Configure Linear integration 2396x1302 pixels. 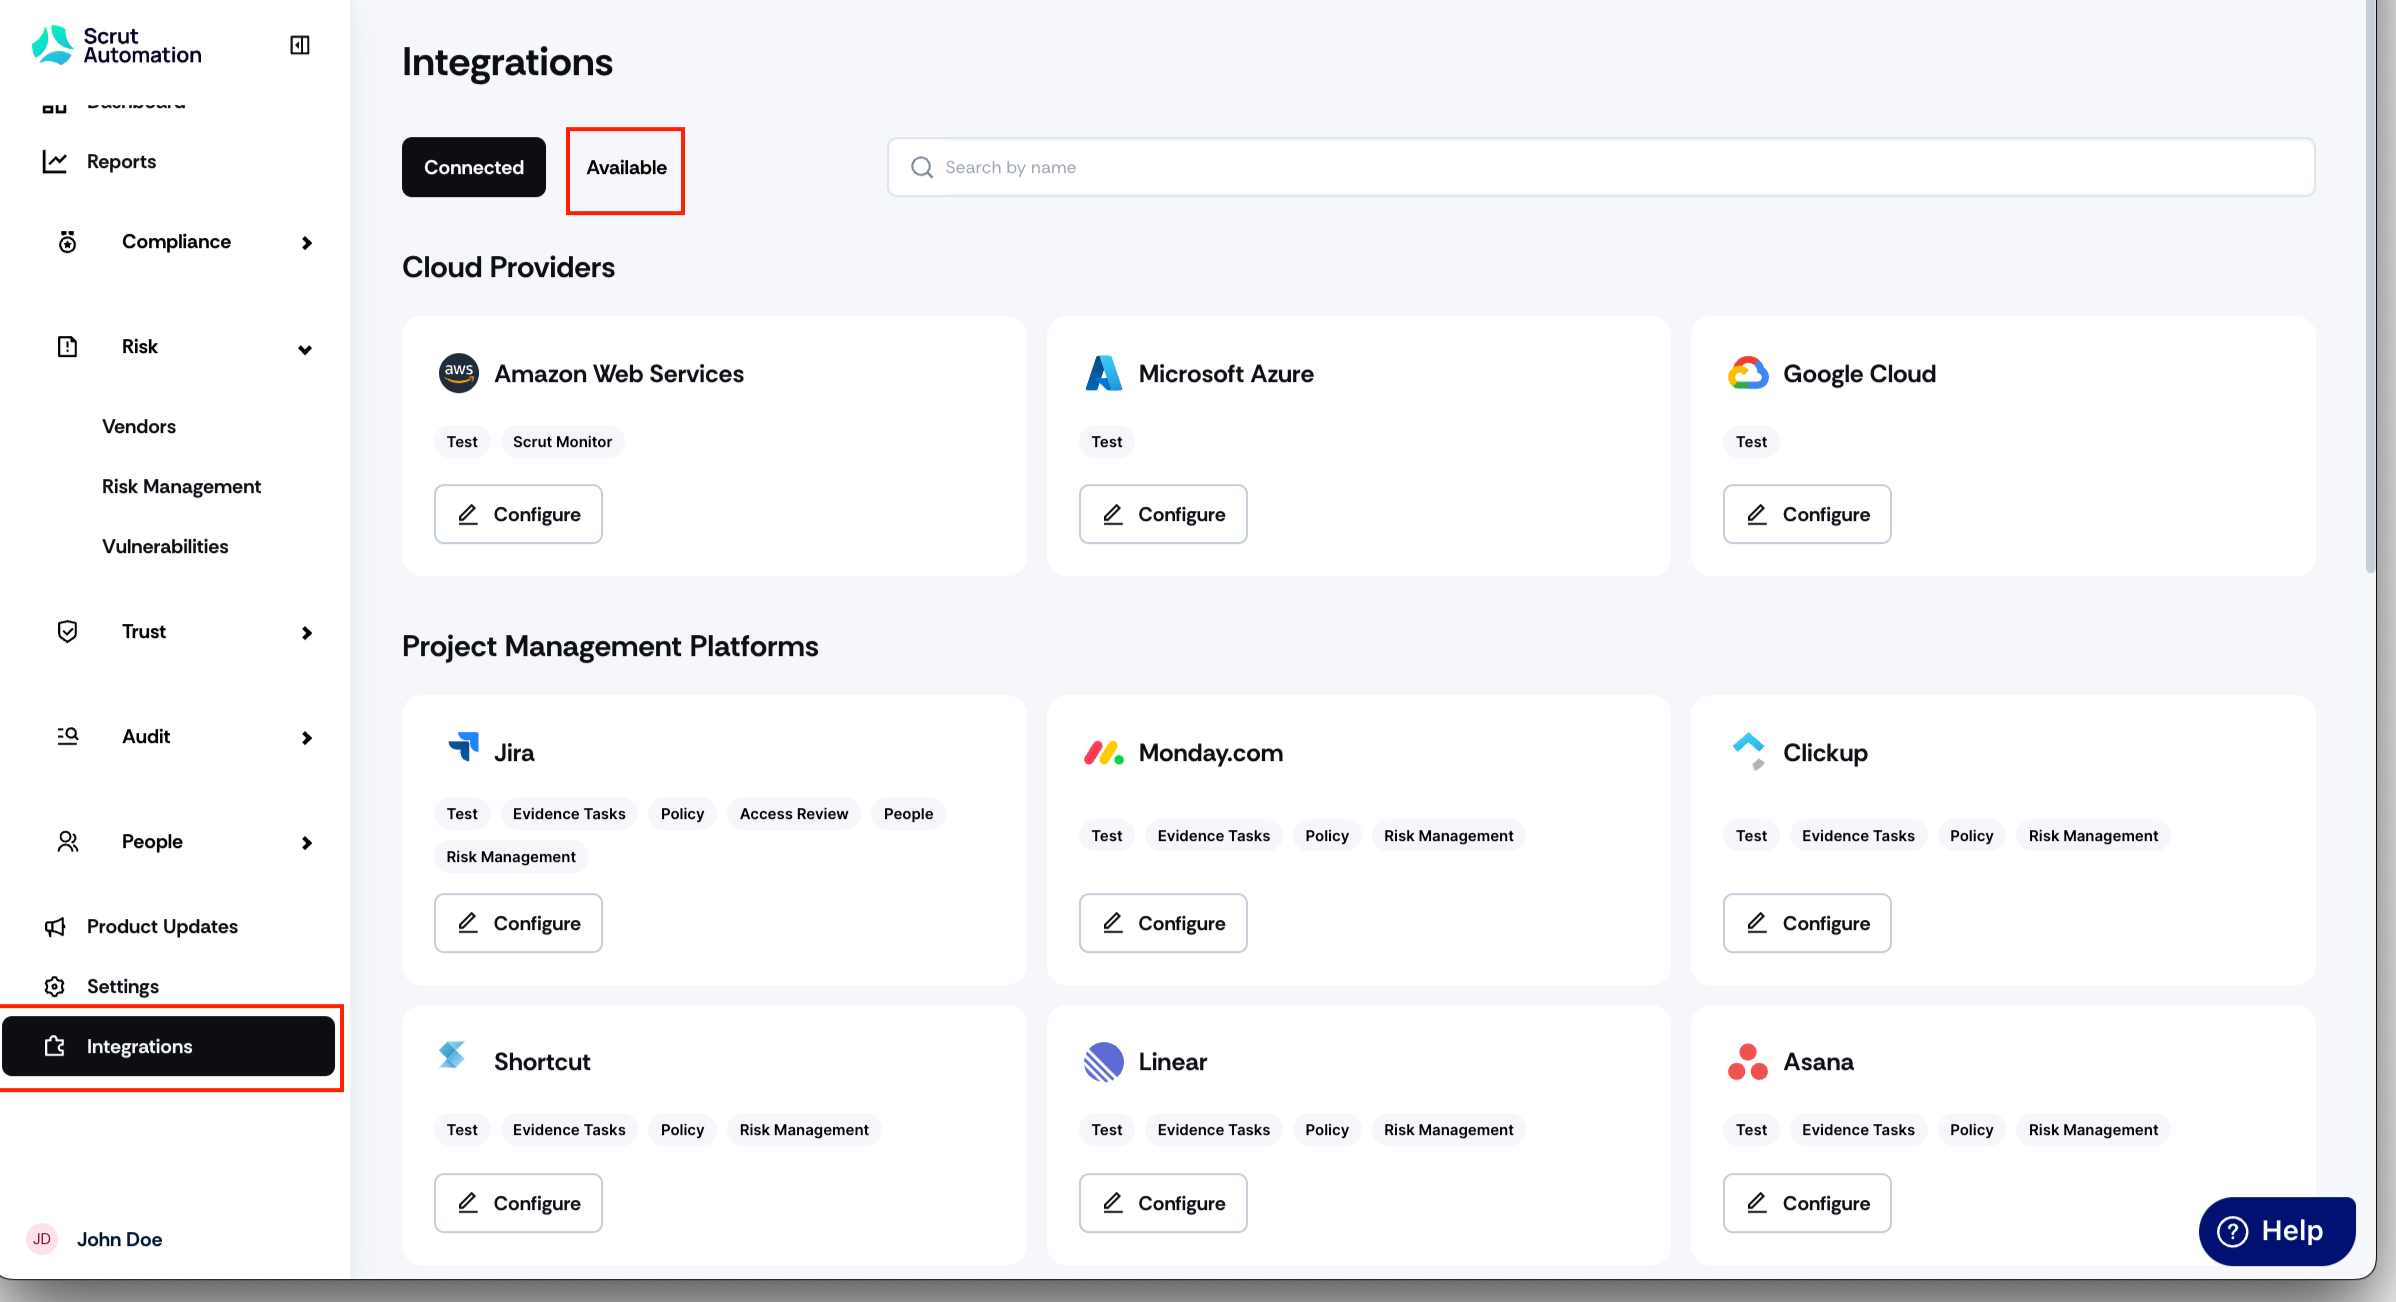coord(1163,1203)
